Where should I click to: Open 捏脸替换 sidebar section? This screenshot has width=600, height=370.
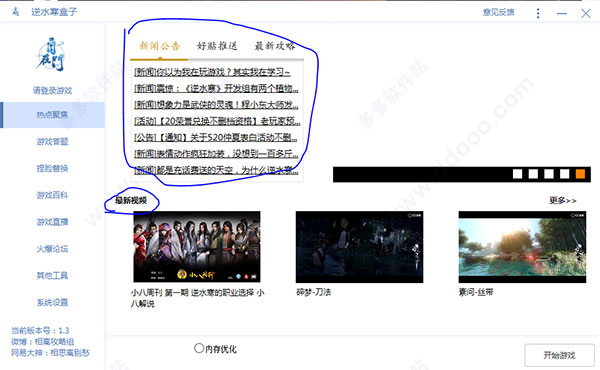52,168
